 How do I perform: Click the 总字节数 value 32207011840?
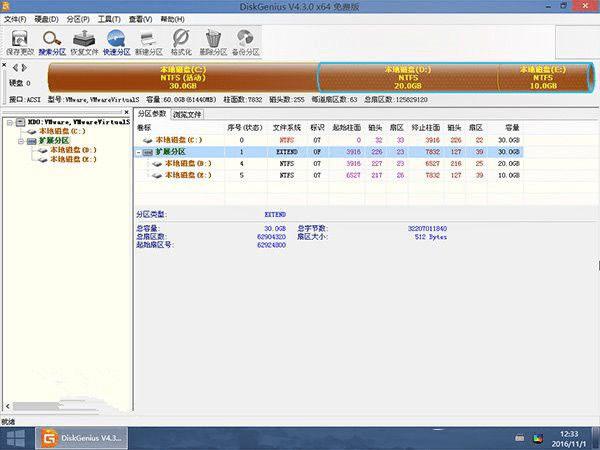(427, 228)
